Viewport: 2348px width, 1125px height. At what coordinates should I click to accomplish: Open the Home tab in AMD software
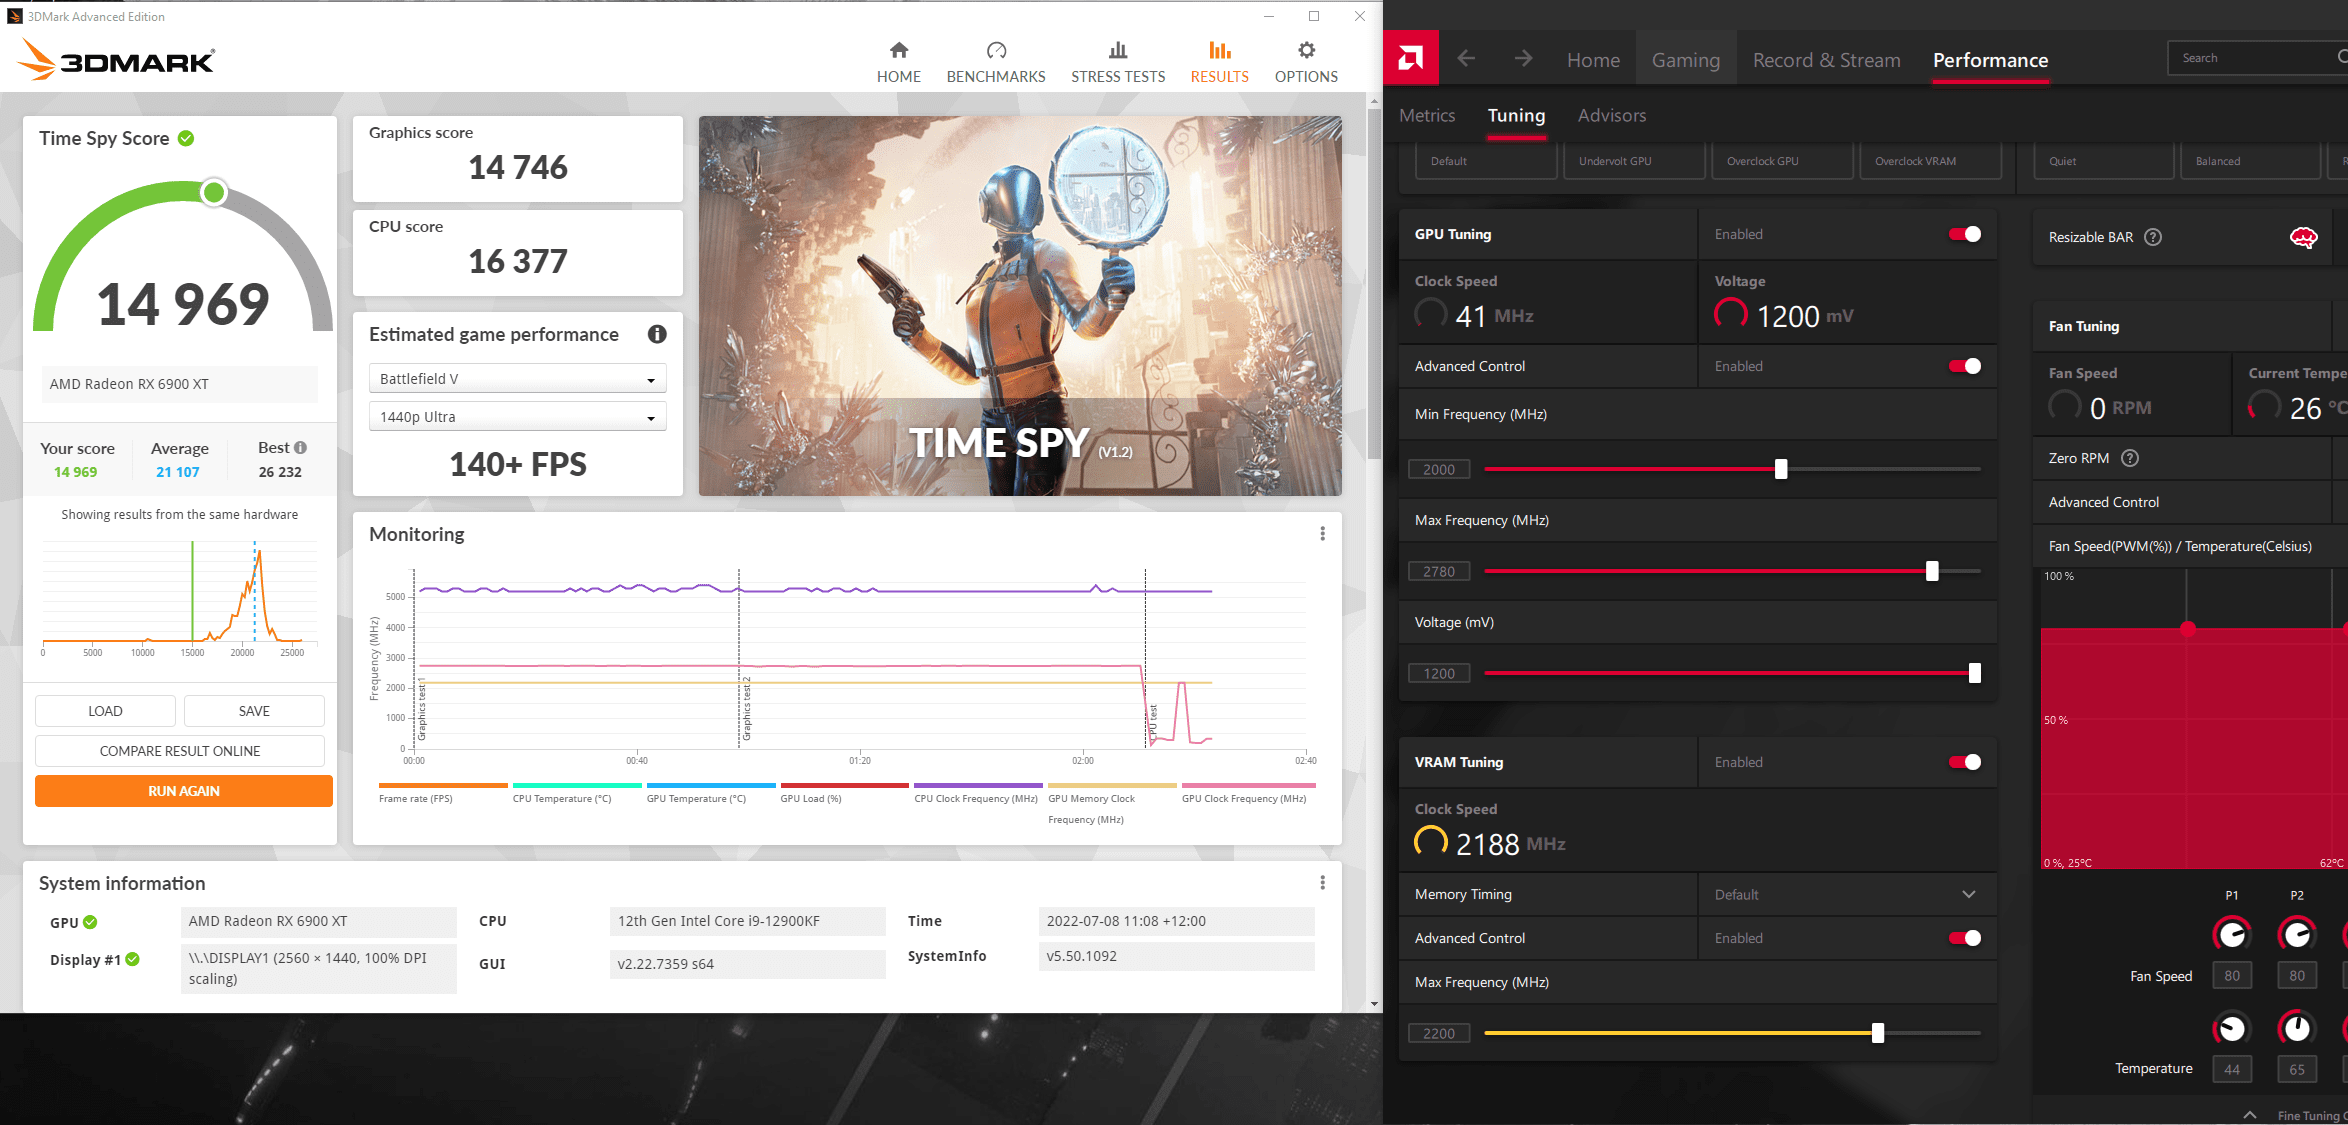(1593, 60)
